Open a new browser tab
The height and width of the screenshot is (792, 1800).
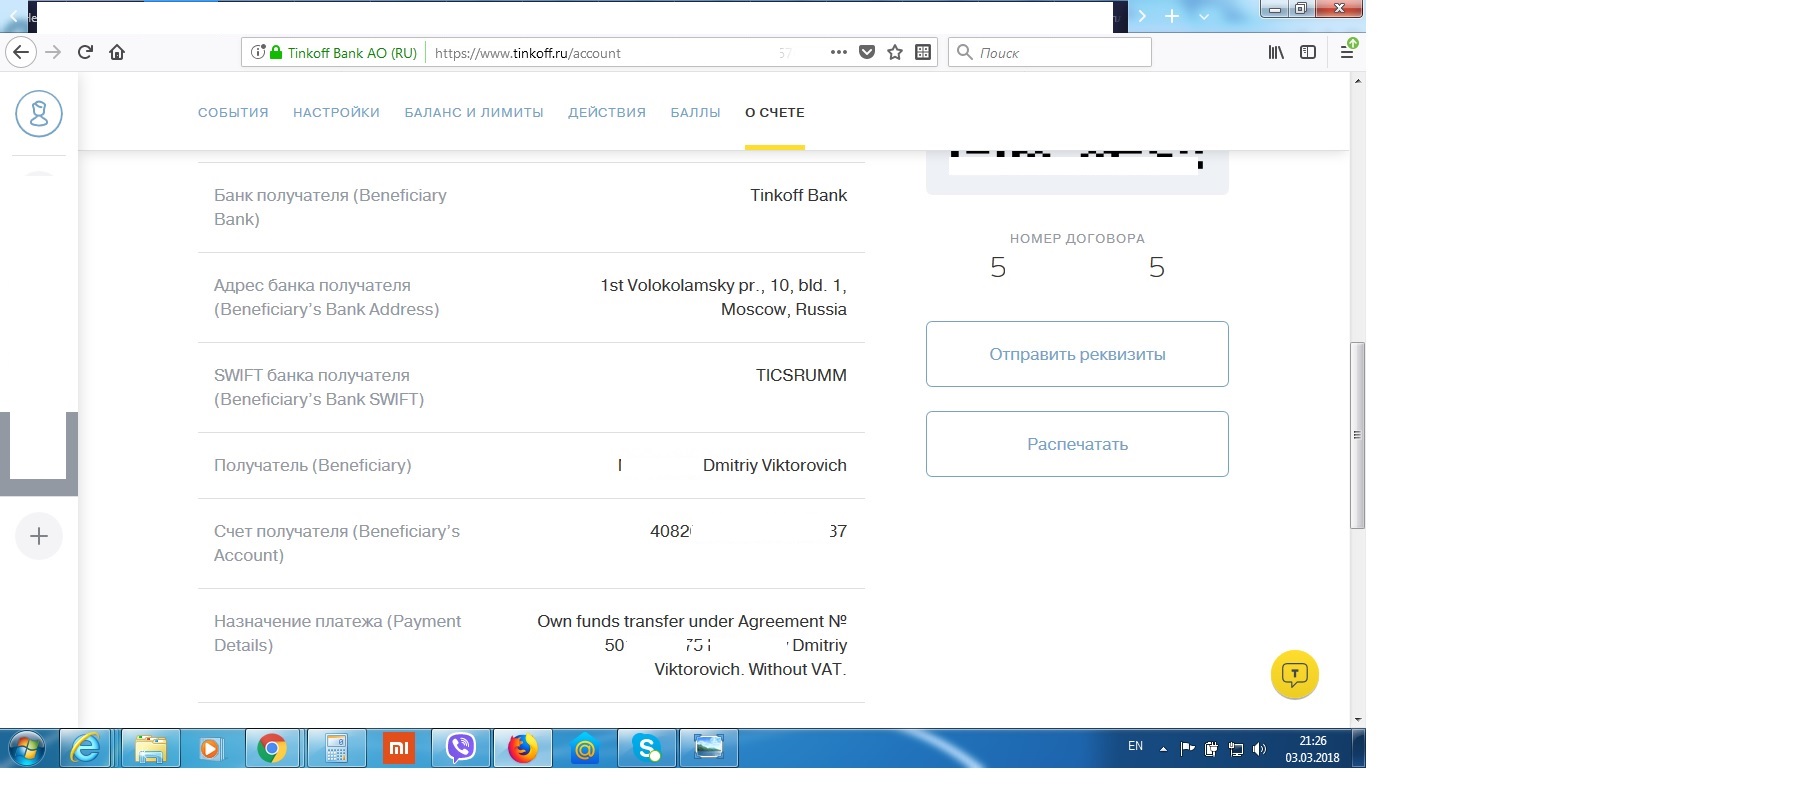click(1172, 16)
